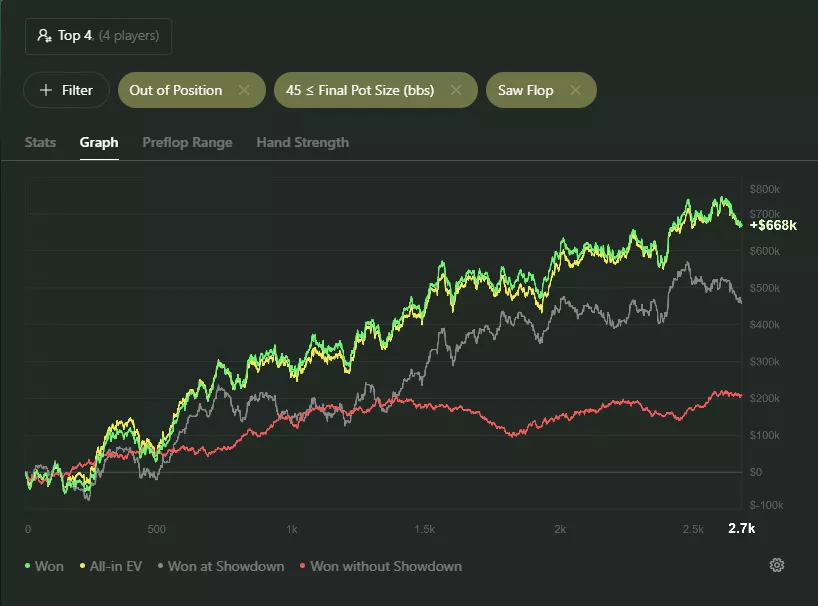
Task: Open graph settings via gear icon
Action: (x=777, y=565)
